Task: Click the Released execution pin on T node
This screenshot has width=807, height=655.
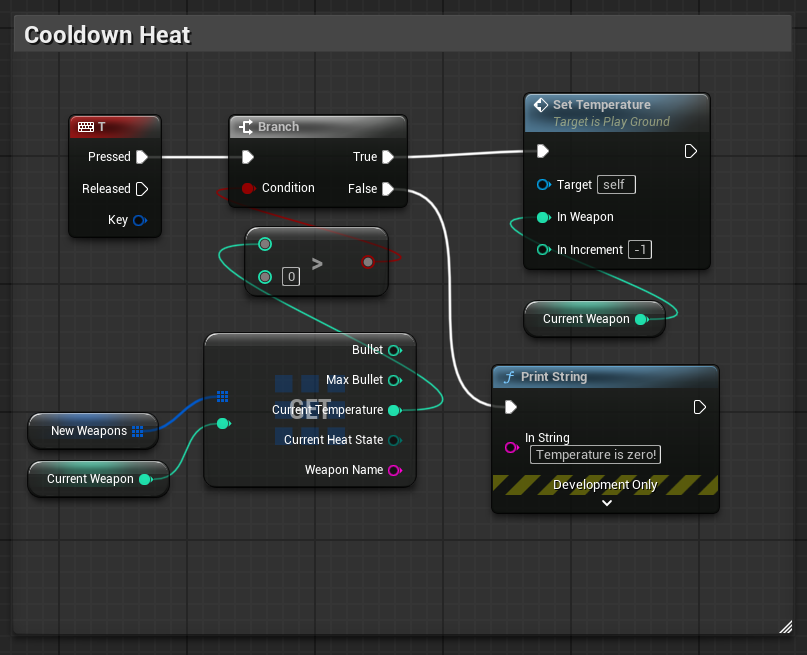Action: point(142,189)
